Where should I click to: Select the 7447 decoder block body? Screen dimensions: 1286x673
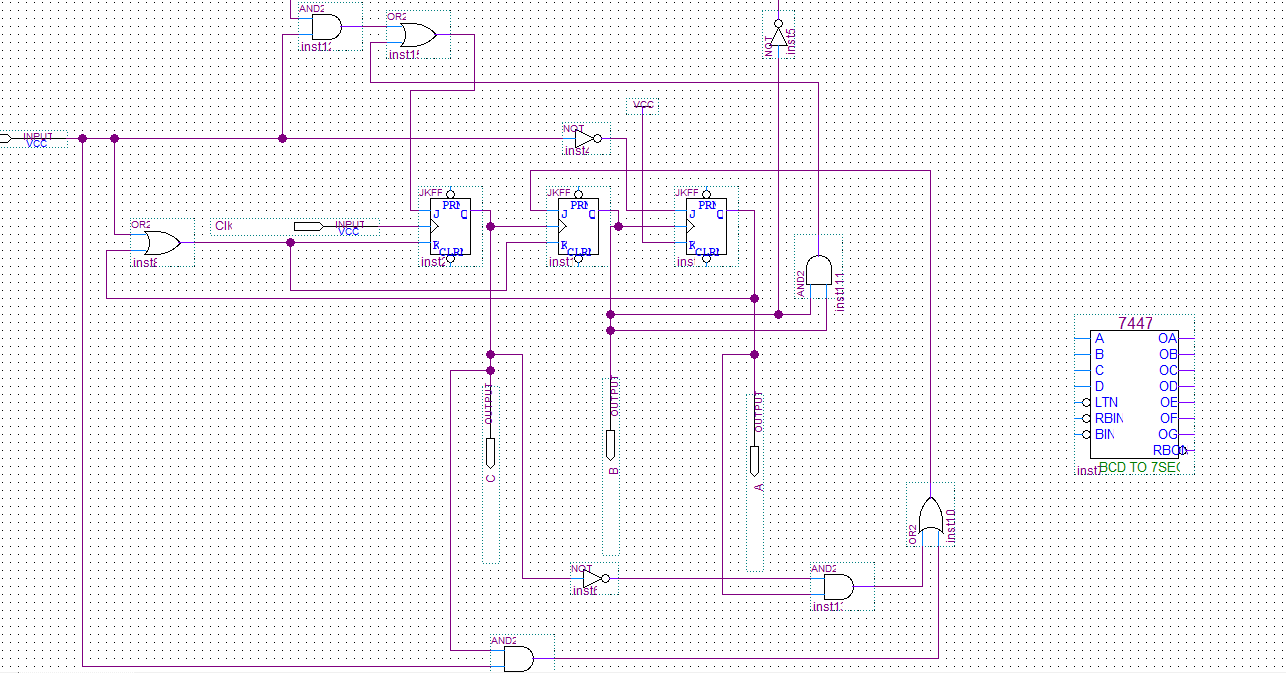pyautogui.click(x=1135, y=395)
